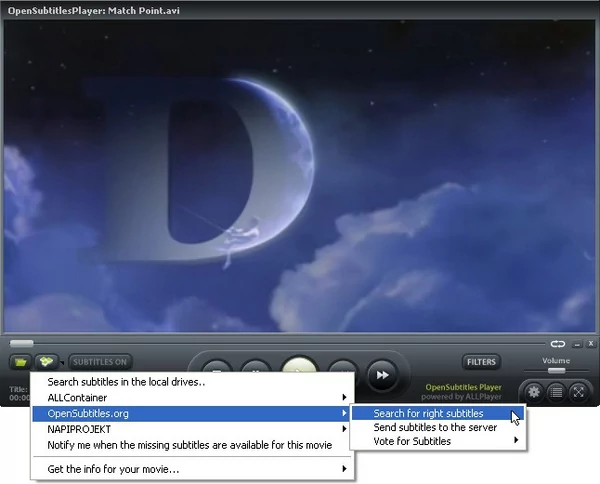Click the powered by ALLPlayer text

point(461,397)
